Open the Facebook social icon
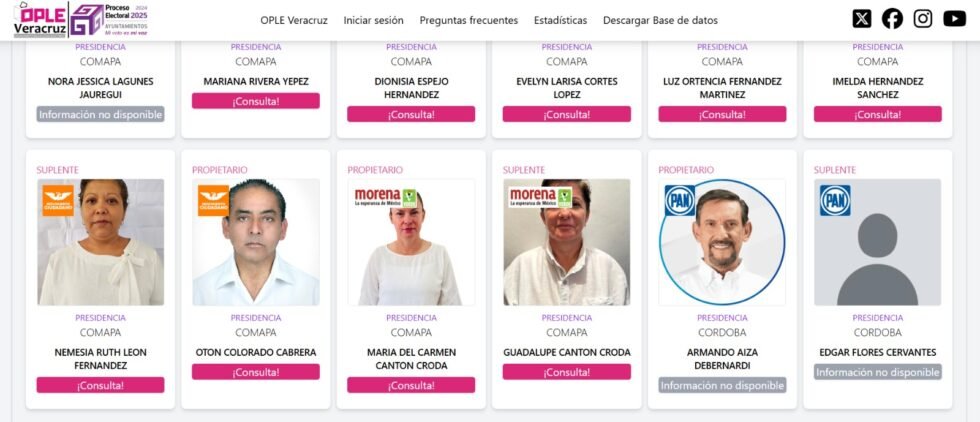980x422 pixels. [892, 19]
